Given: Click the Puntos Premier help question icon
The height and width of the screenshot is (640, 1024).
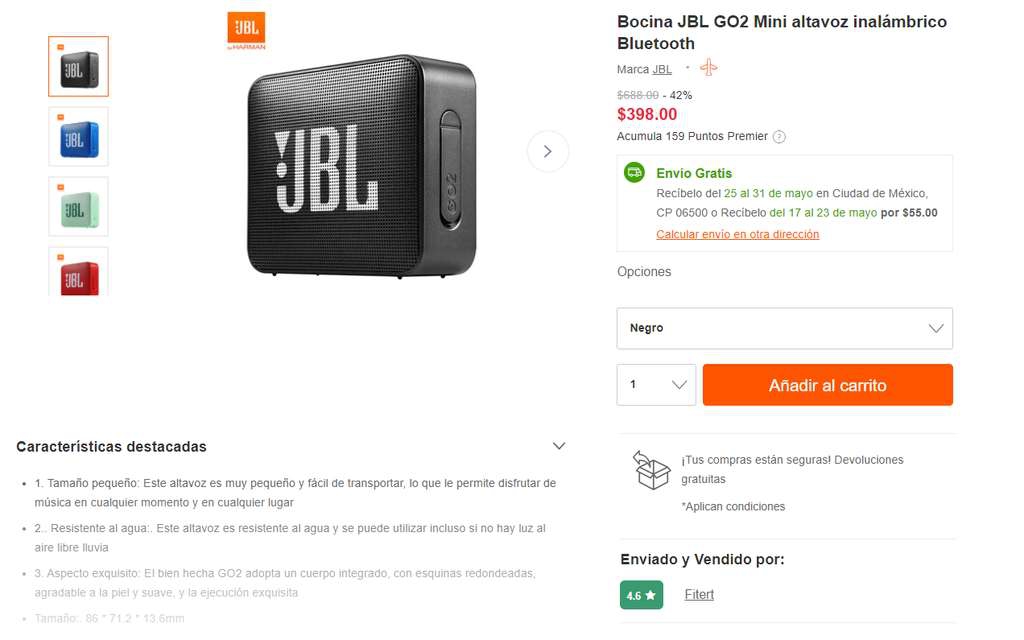Looking at the screenshot, I should pyautogui.click(x=778, y=136).
